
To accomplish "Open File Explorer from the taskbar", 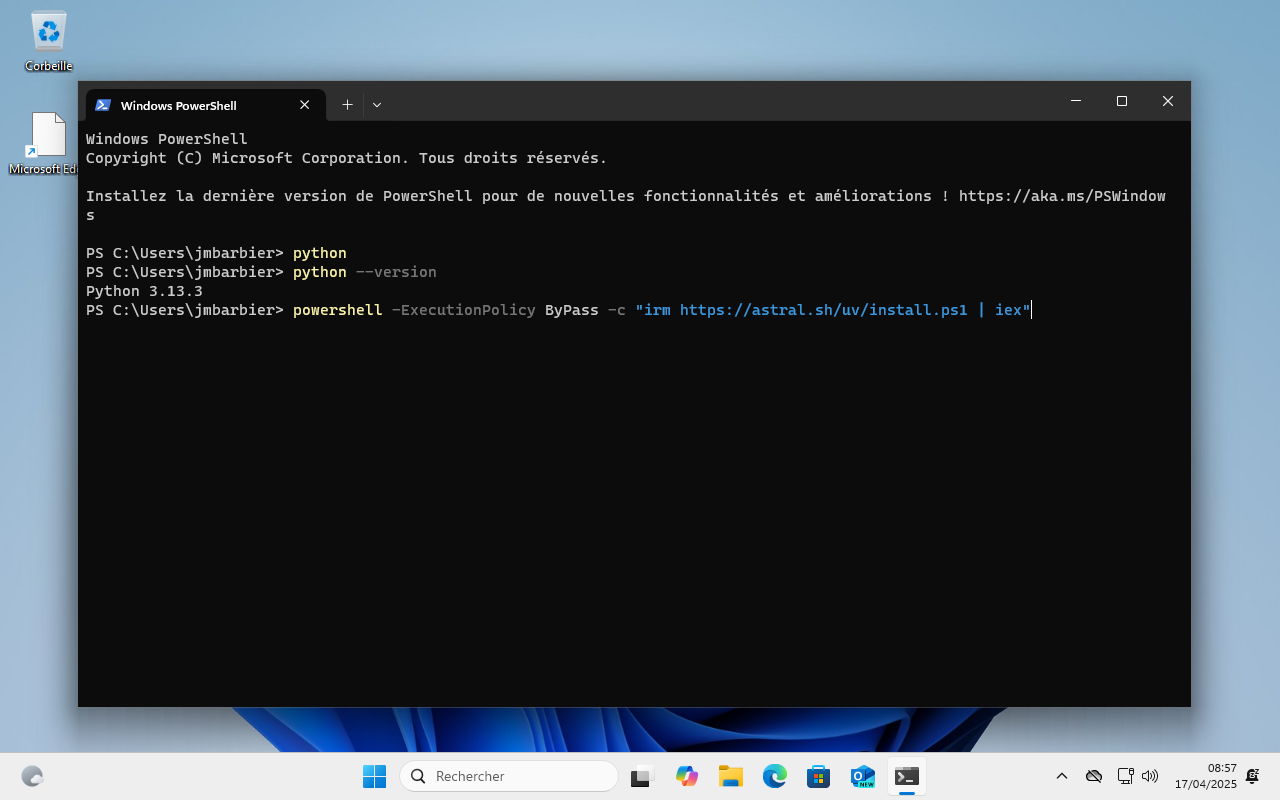I will [730, 776].
